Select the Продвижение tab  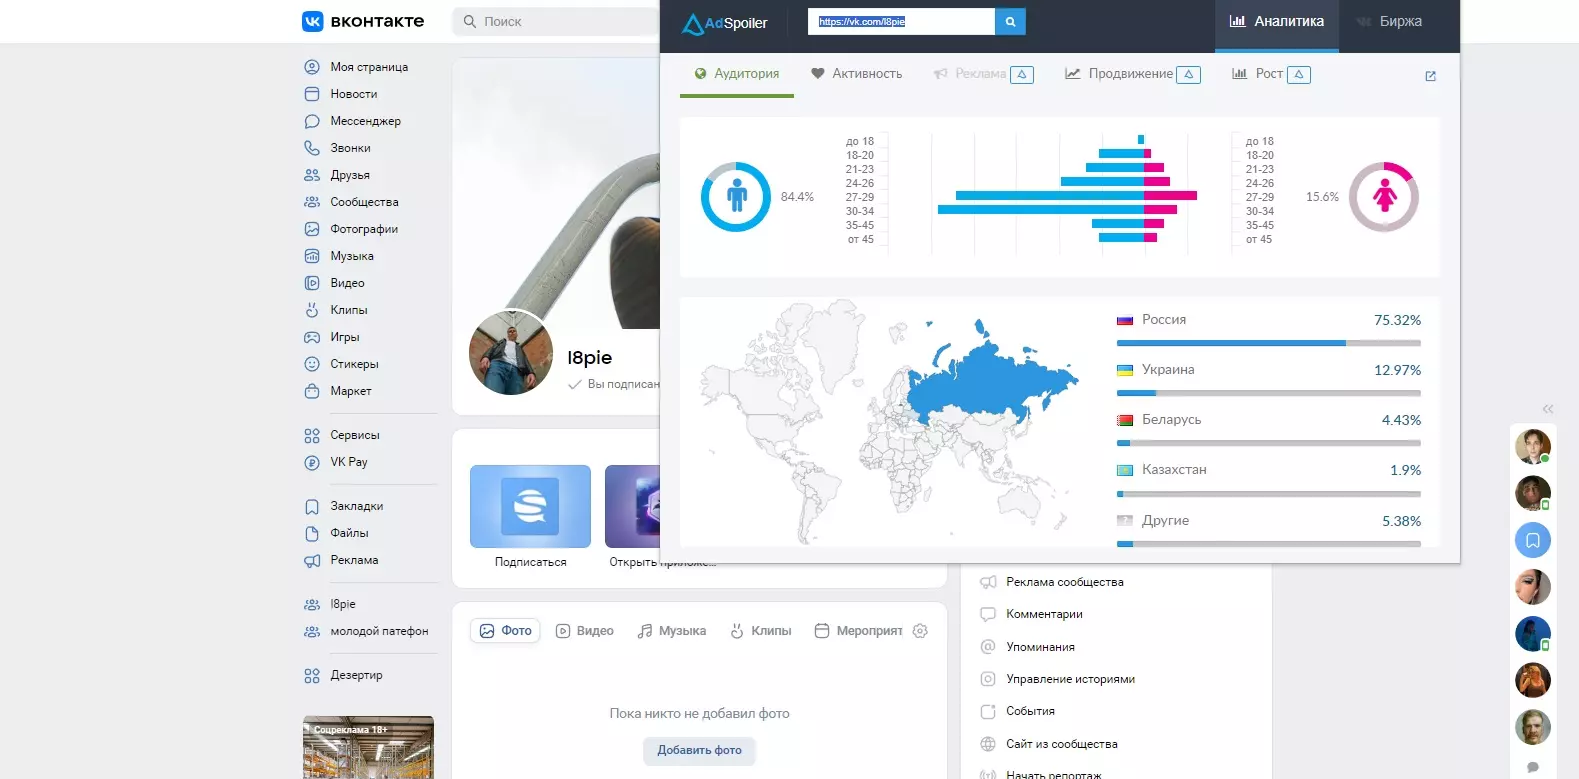pos(1131,74)
